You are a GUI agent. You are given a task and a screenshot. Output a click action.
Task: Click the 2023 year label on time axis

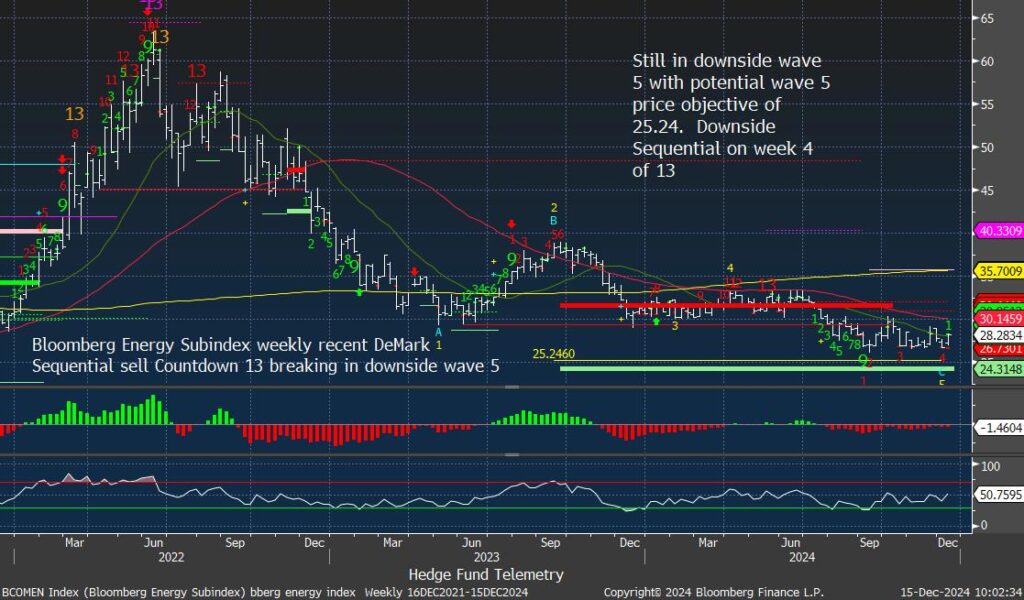(486, 557)
